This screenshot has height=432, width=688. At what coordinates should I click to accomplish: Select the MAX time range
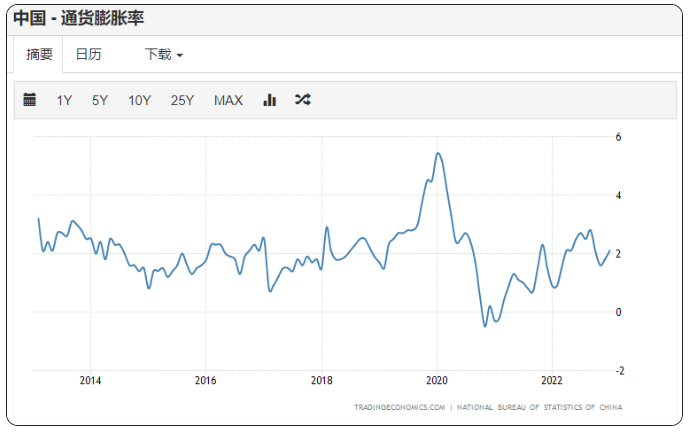pos(228,100)
